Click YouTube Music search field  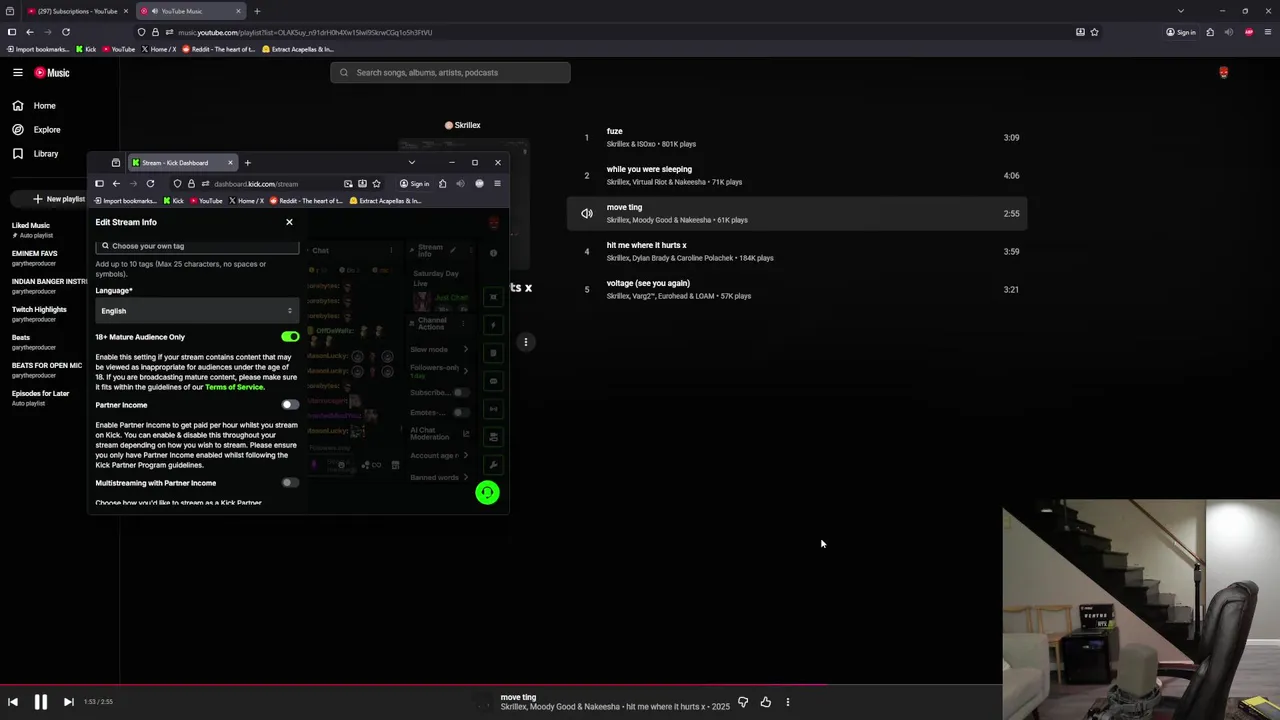pyautogui.click(x=450, y=72)
